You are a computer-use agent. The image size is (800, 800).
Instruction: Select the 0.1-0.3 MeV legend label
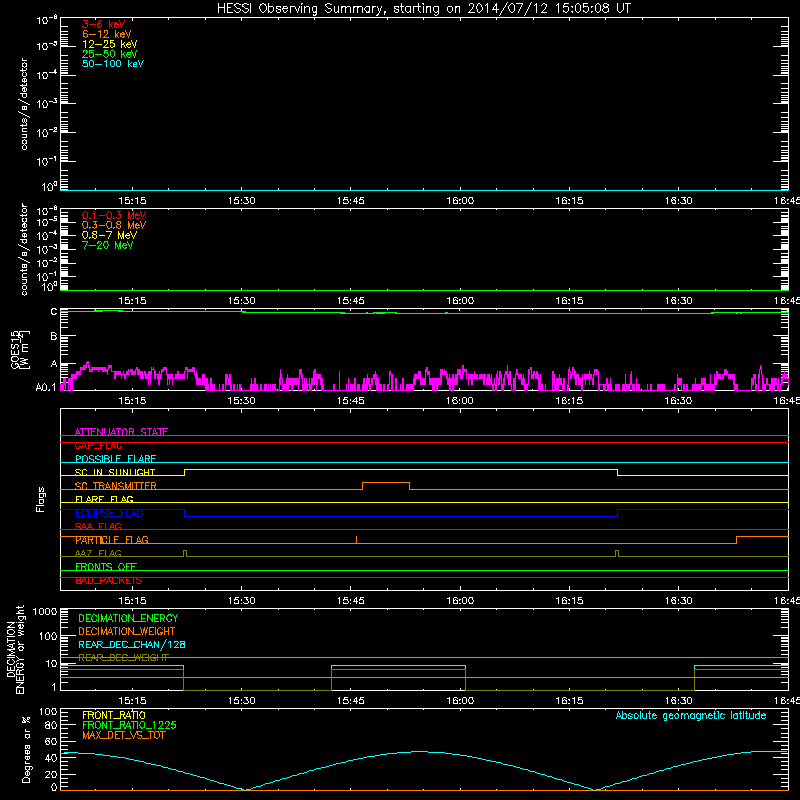[114, 215]
